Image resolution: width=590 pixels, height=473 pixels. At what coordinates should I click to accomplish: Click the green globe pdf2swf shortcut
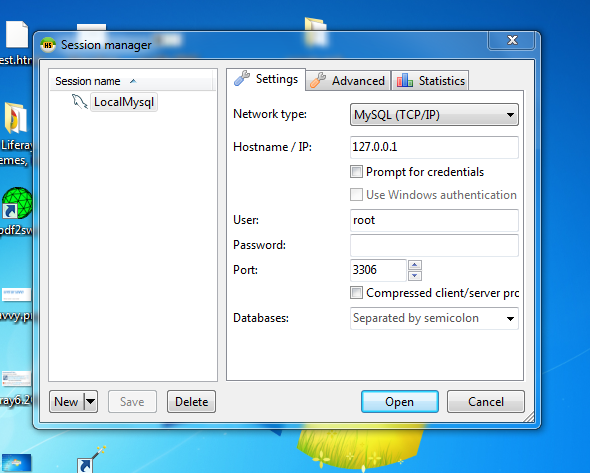coord(17,203)
